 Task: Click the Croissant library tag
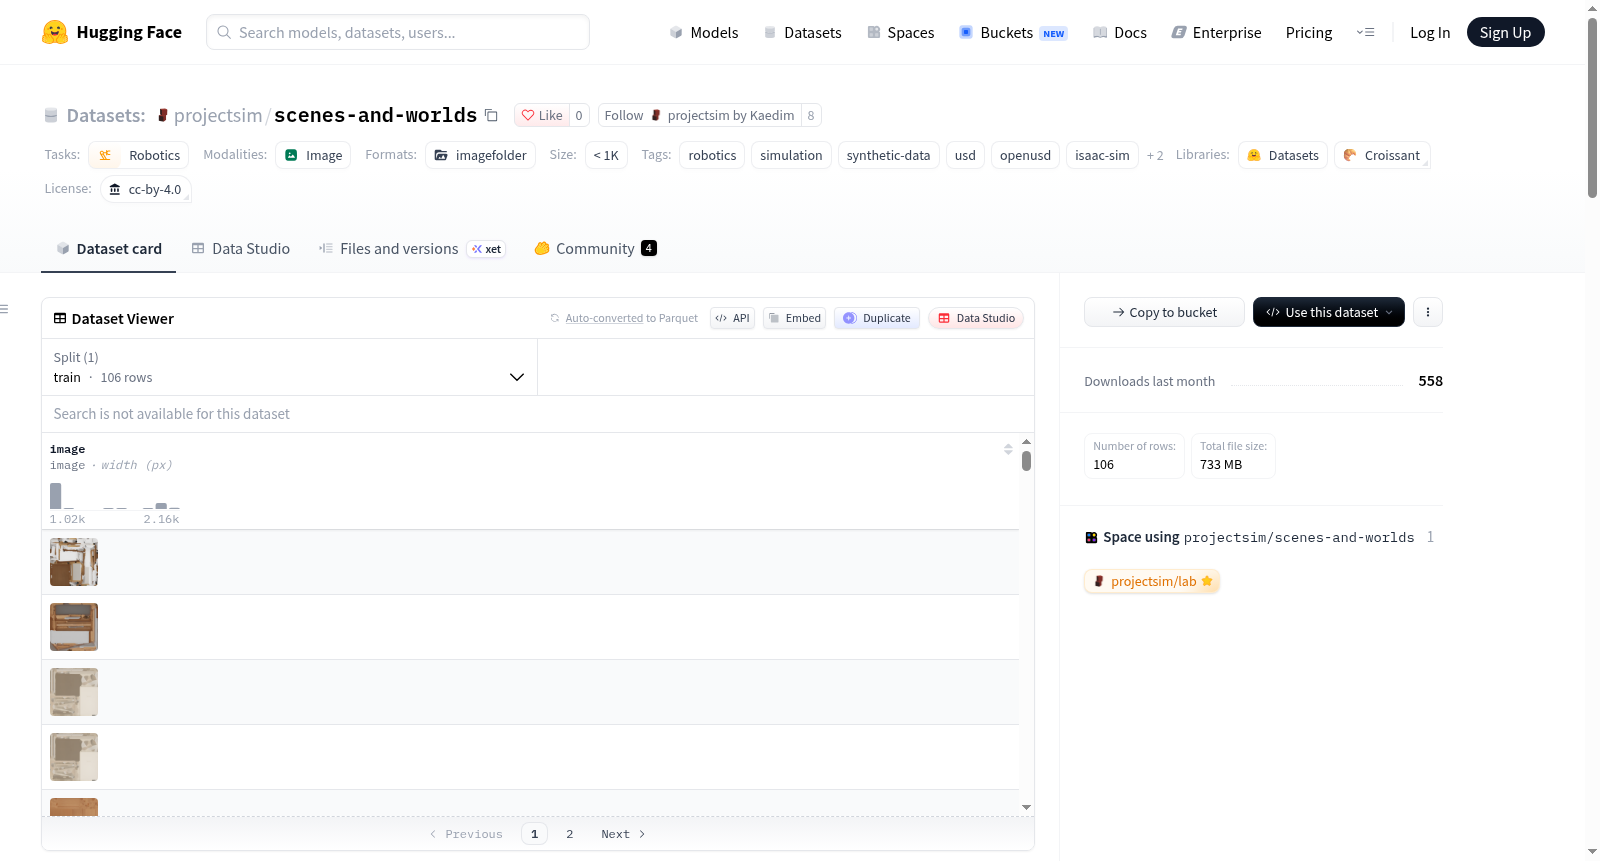pos(1382,155)
